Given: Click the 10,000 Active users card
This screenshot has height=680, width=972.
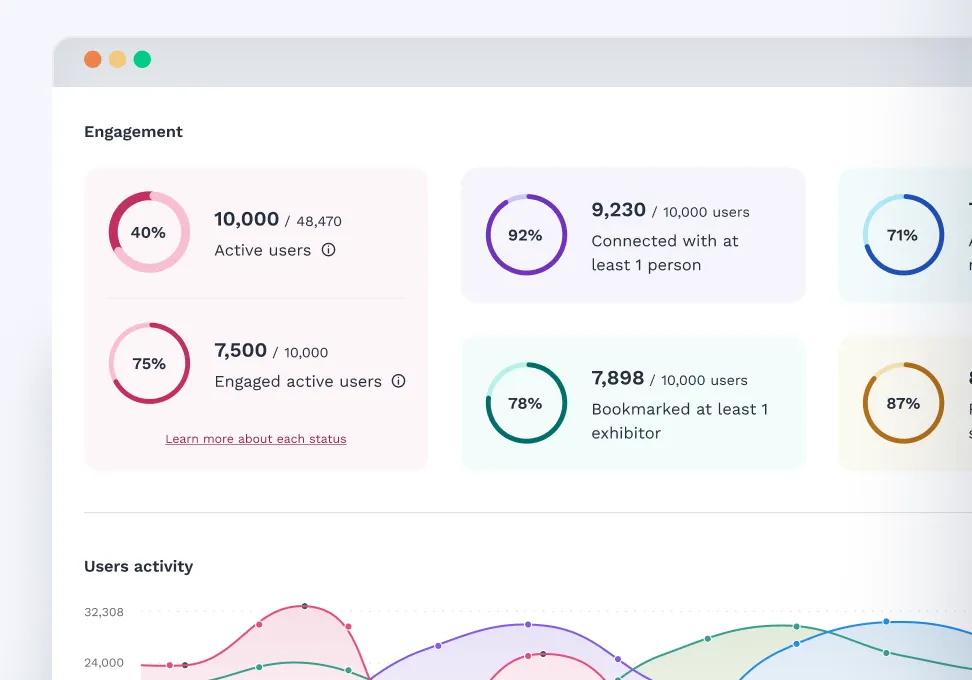Looking at the screenshot, I should 256,232.
